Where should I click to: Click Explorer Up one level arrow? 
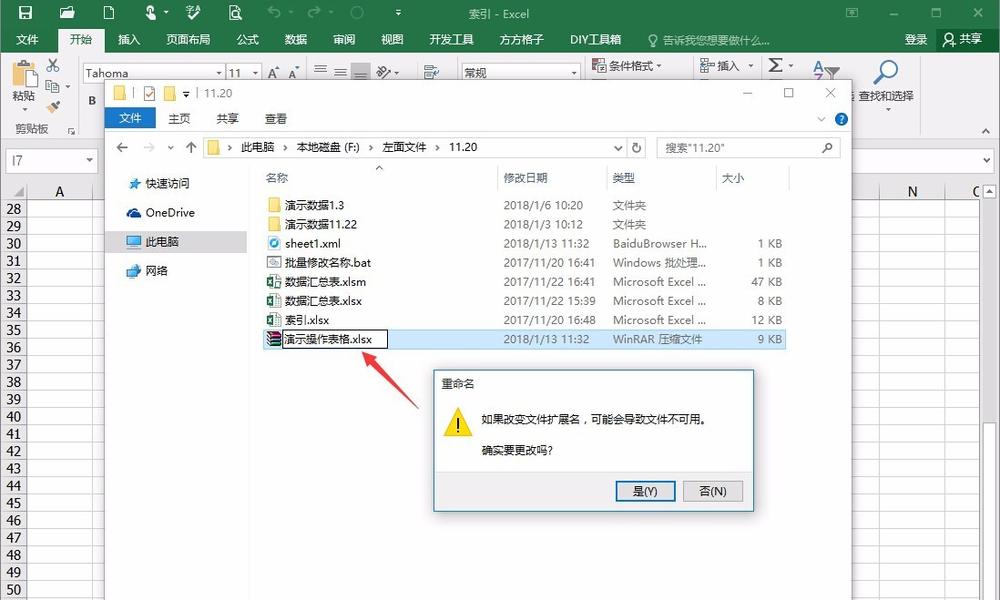[191, 148]
